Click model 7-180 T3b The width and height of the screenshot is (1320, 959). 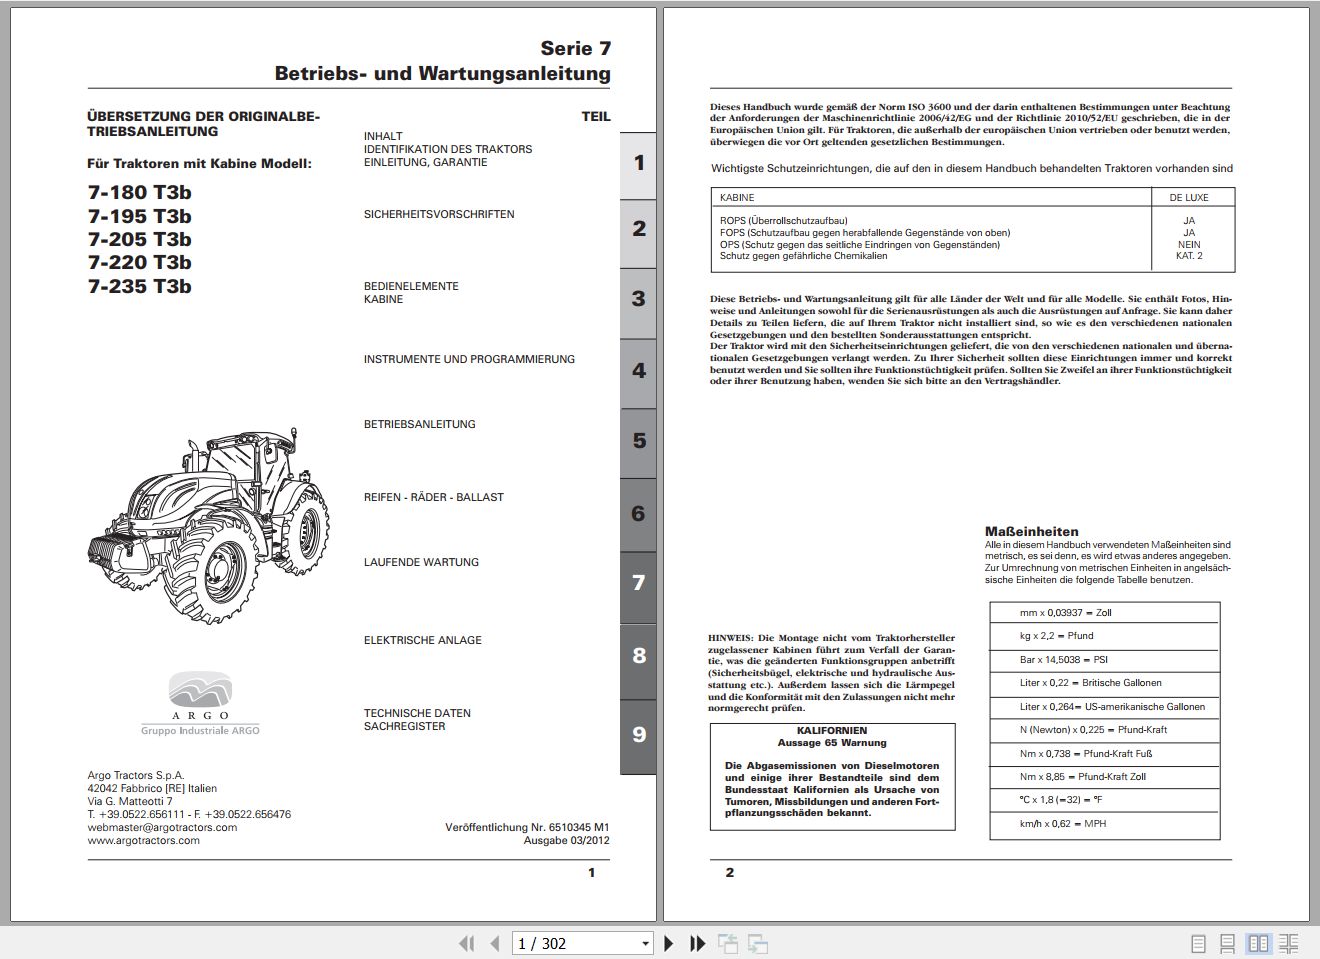(139, 192)
